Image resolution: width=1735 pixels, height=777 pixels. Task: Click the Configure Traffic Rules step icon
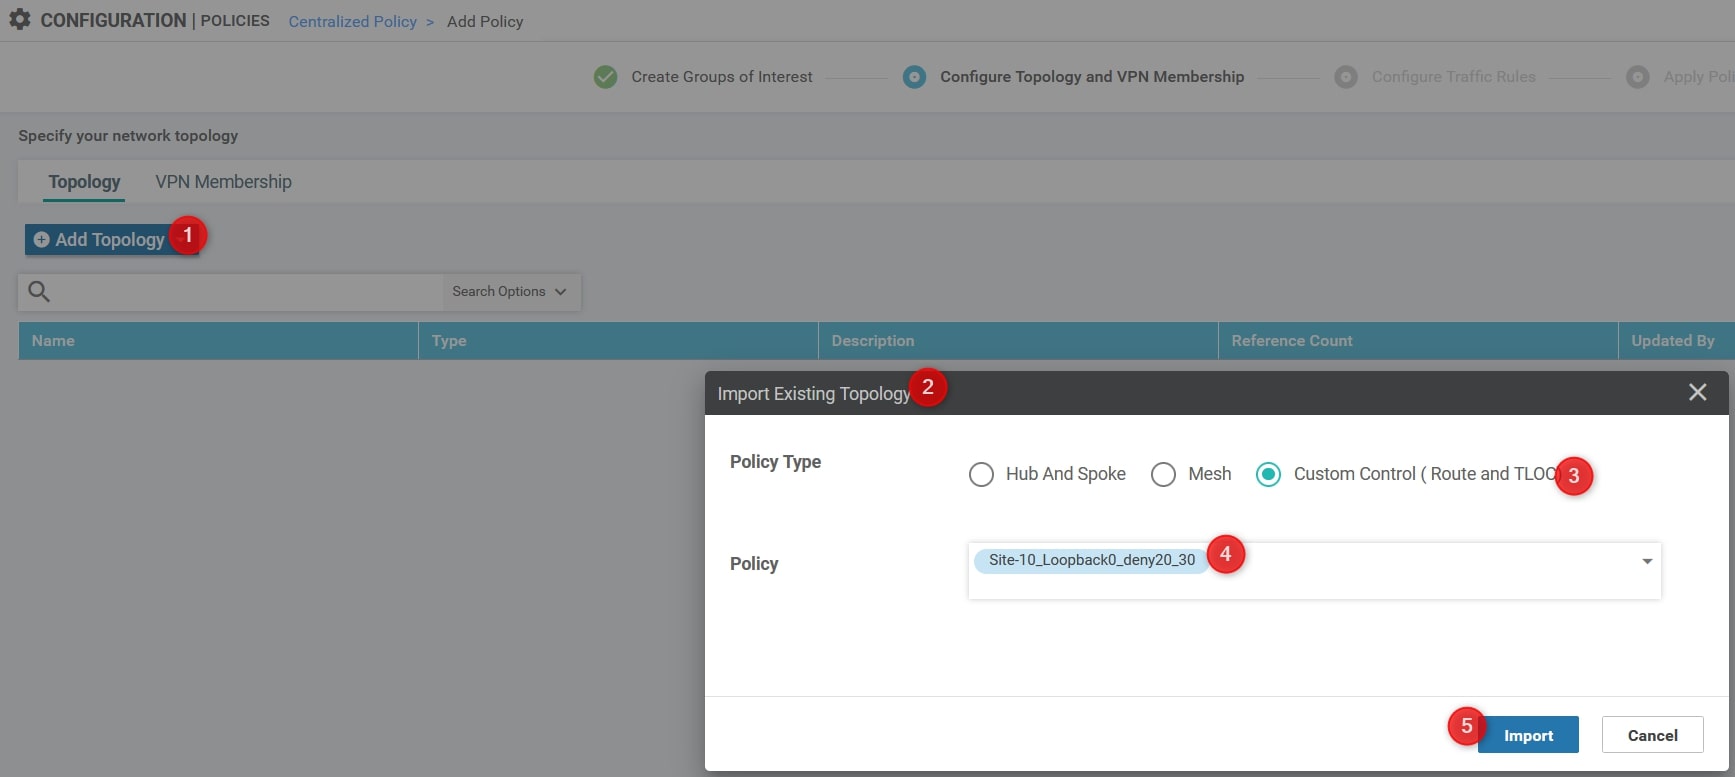[x=1346, y=77]
